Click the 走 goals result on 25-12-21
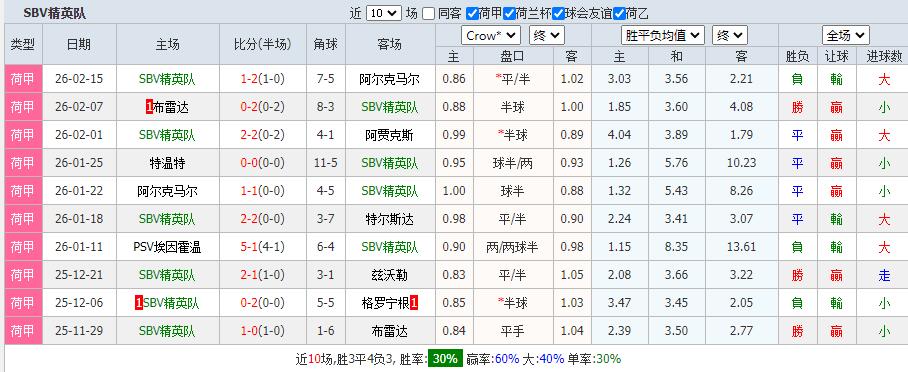Screen dimensions: 908x372 pos(884,275)
